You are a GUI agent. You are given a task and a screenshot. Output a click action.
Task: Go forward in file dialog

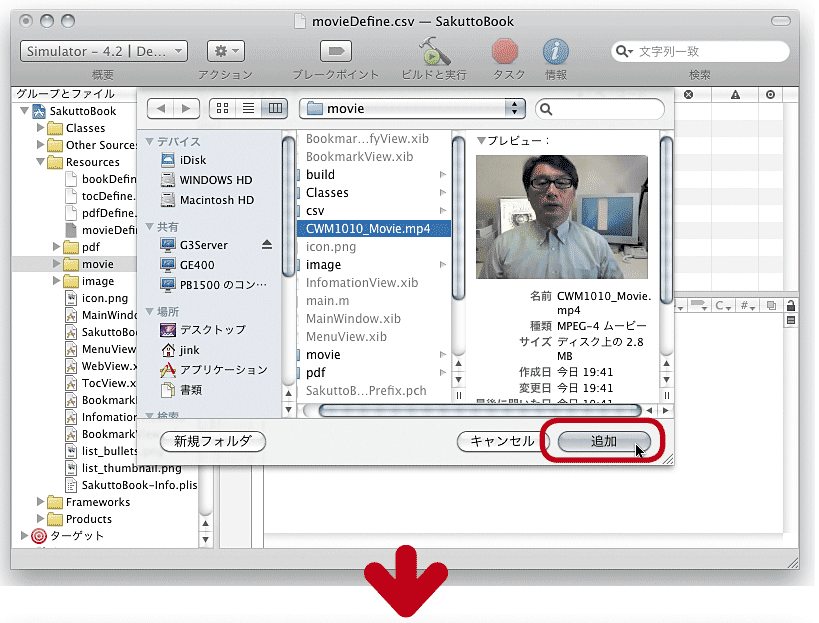(x=186, y=109)
